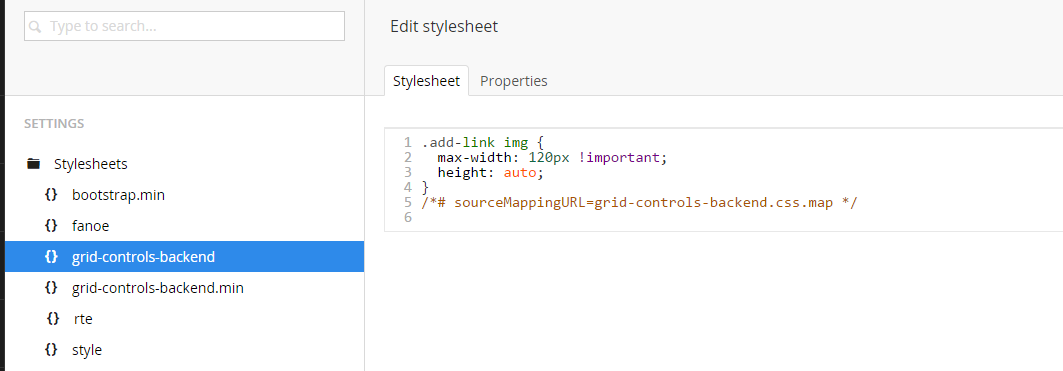Open the fanoe stylesheet
Screen dimensions: 1063x371
click(x=90, y=227)
